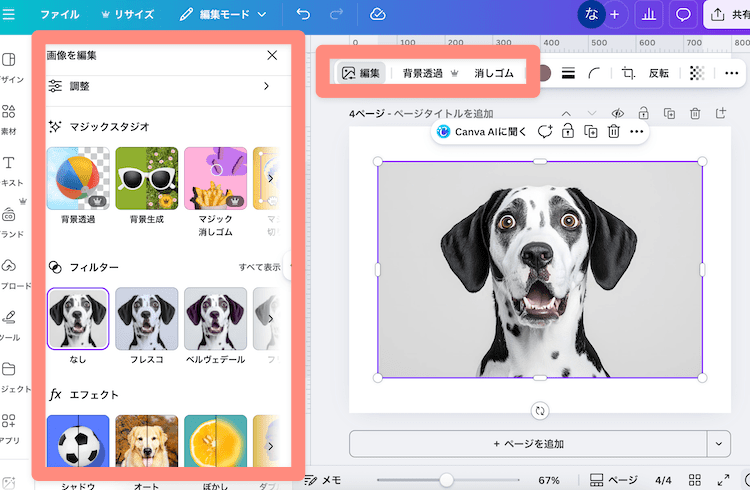Open the corner rounding icon

point(594,73)
